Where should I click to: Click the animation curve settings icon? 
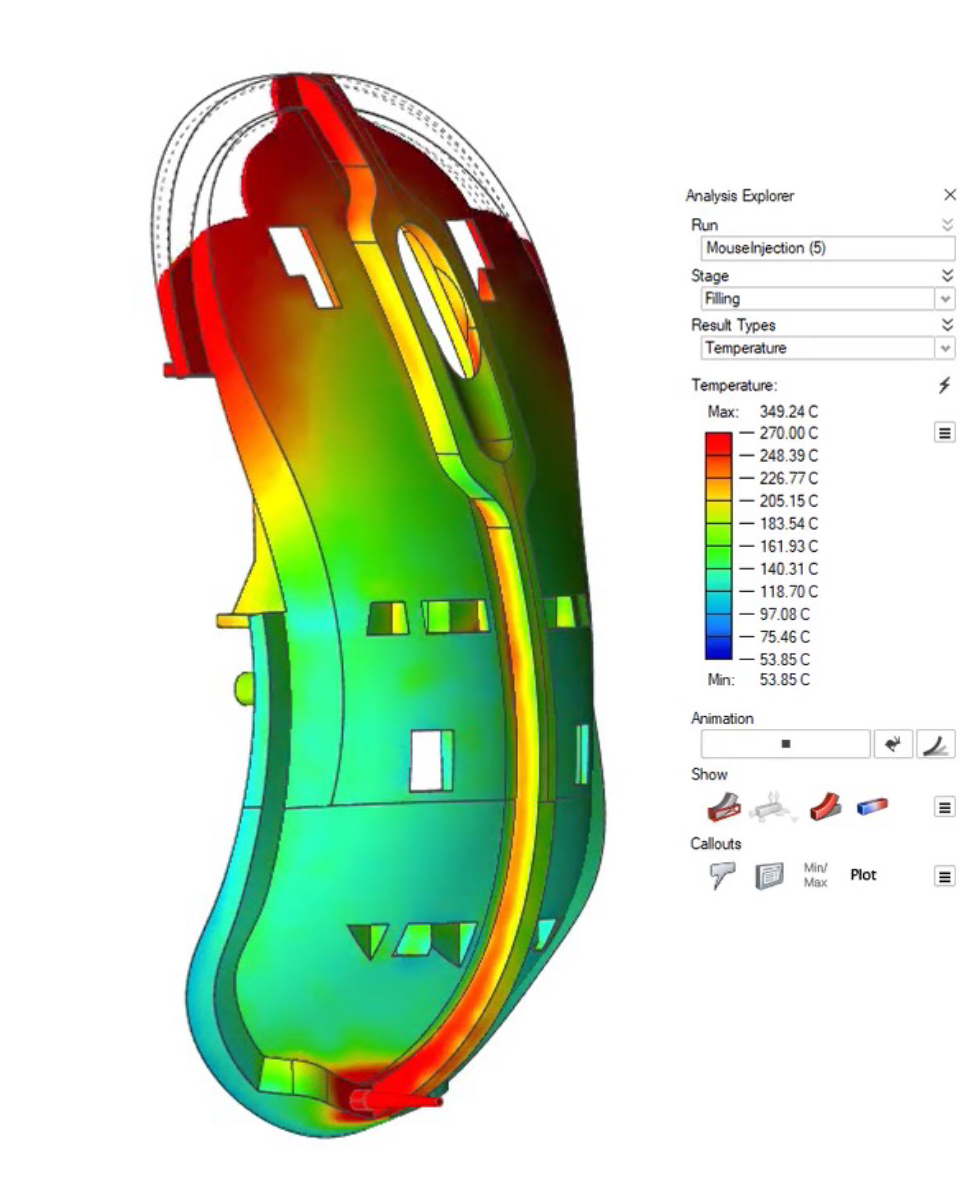(935, 744)
